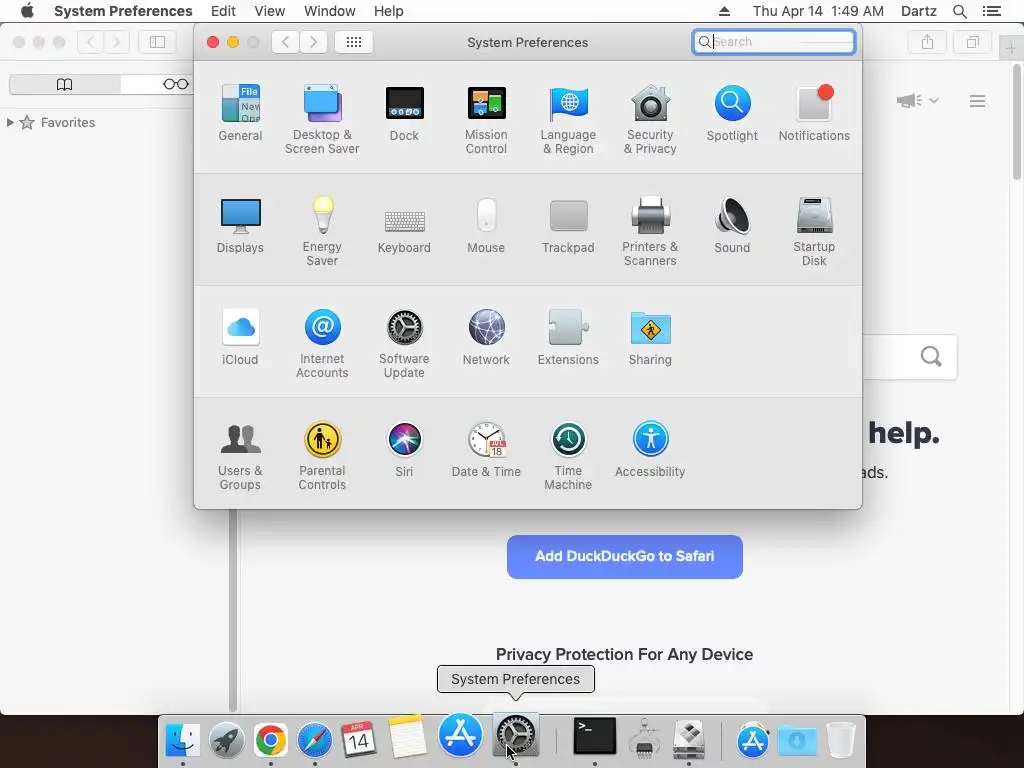The height and width of the screenshot is (768, 1024).
Task: Open Energy Saver preferences
Action: (322, 231)
